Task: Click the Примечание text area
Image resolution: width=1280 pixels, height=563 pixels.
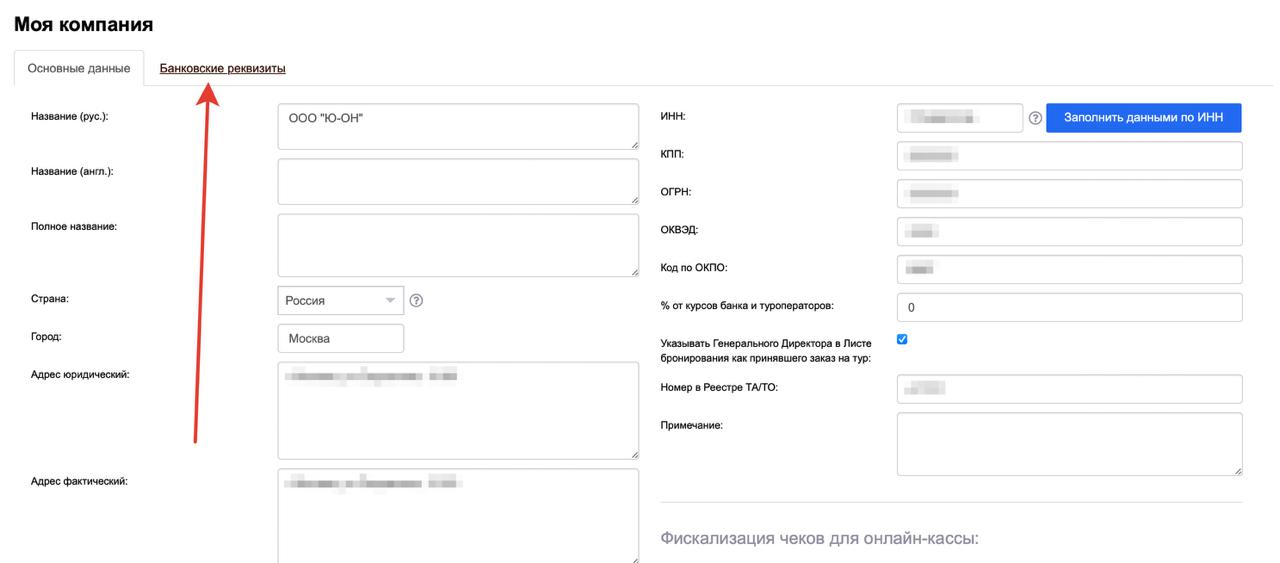Action: [x=1069, y=444]
